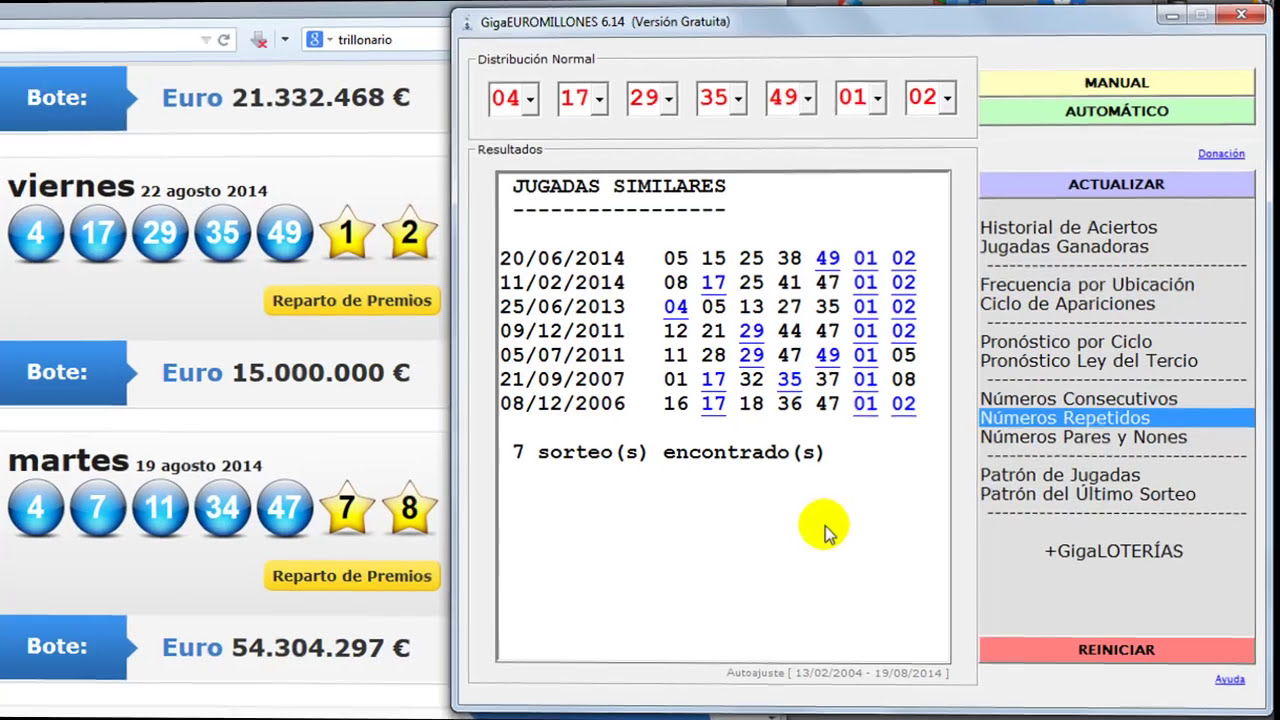The image size is (1280, 720).
Task: Click the red REINICIAR button
Action: [x=1116, y=650]
